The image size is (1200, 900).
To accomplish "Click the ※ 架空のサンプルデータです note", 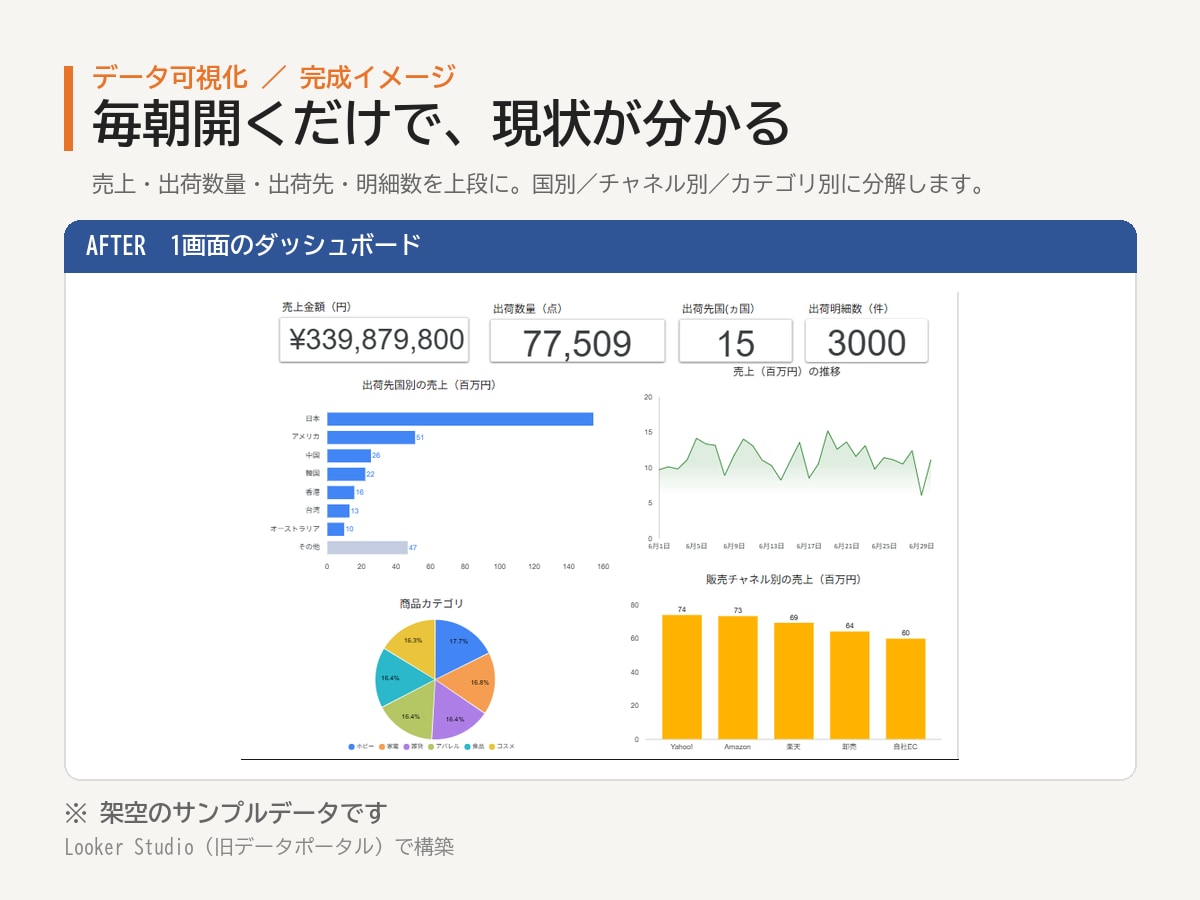I will (225, 812).
